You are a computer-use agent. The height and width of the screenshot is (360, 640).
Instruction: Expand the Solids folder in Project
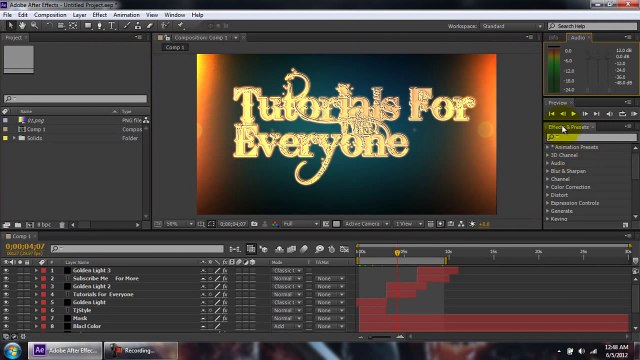[x=14, y=138]
